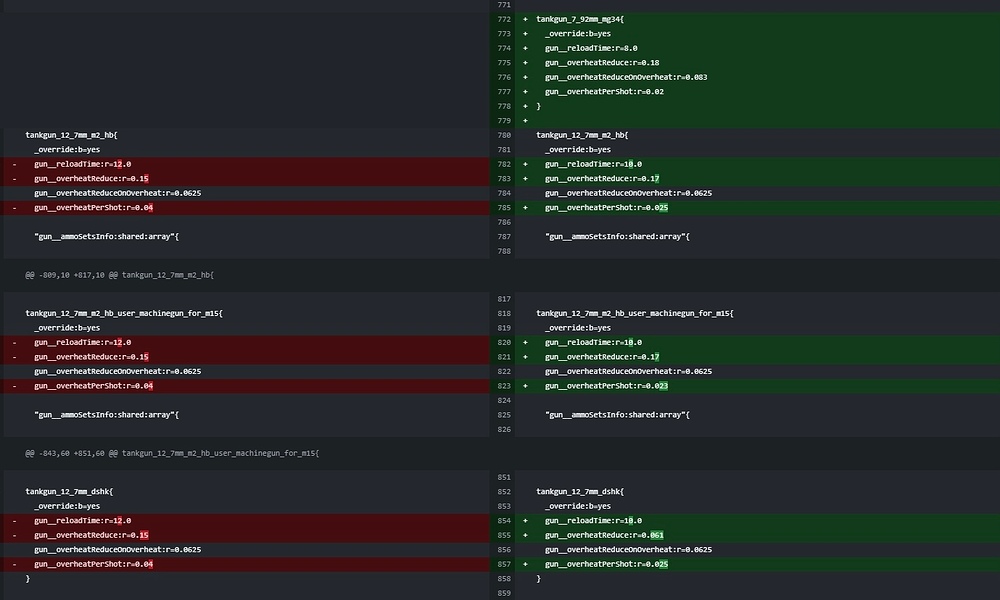Viewport: 1000px width, 600px height.
Task: Click added line "gun__overheatReduce:r=0.061"
Action: pos(604,535)
